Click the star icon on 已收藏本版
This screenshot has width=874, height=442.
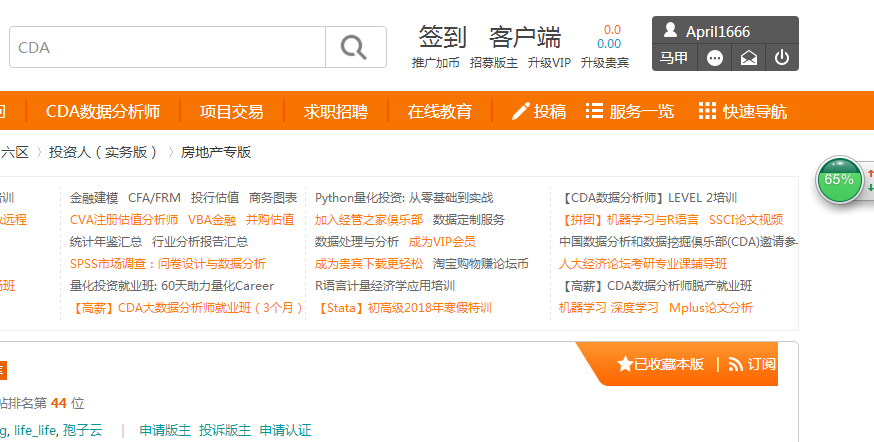point(625,365)
